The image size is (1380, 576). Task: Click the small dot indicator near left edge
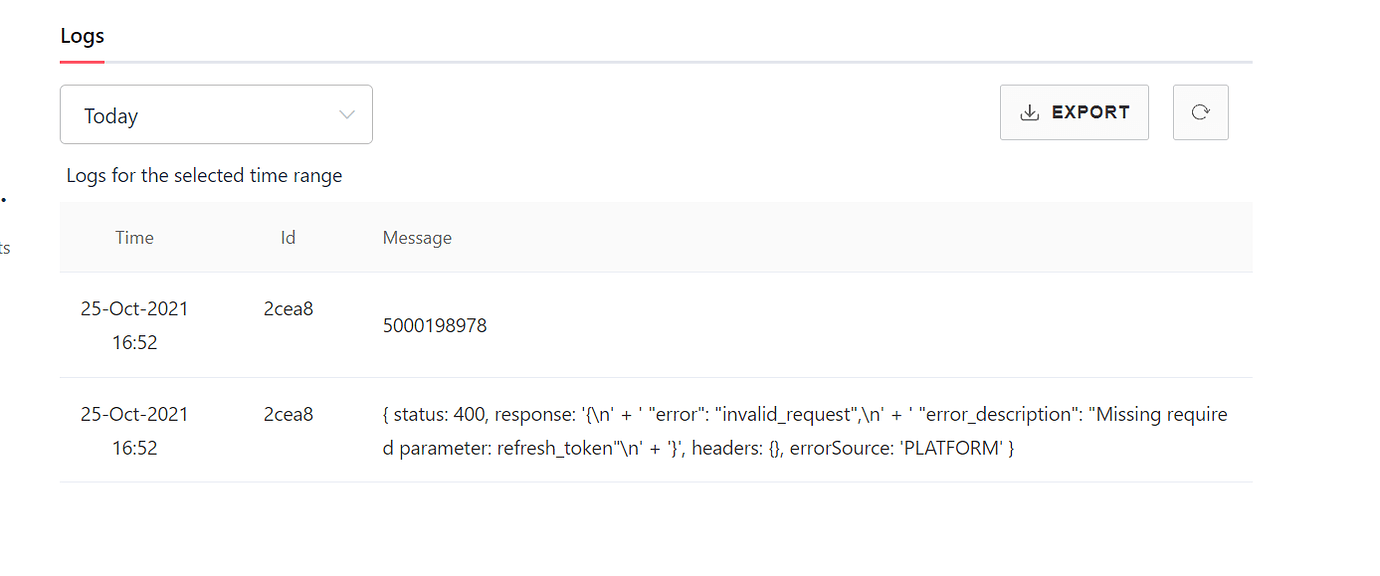point(4,200)
